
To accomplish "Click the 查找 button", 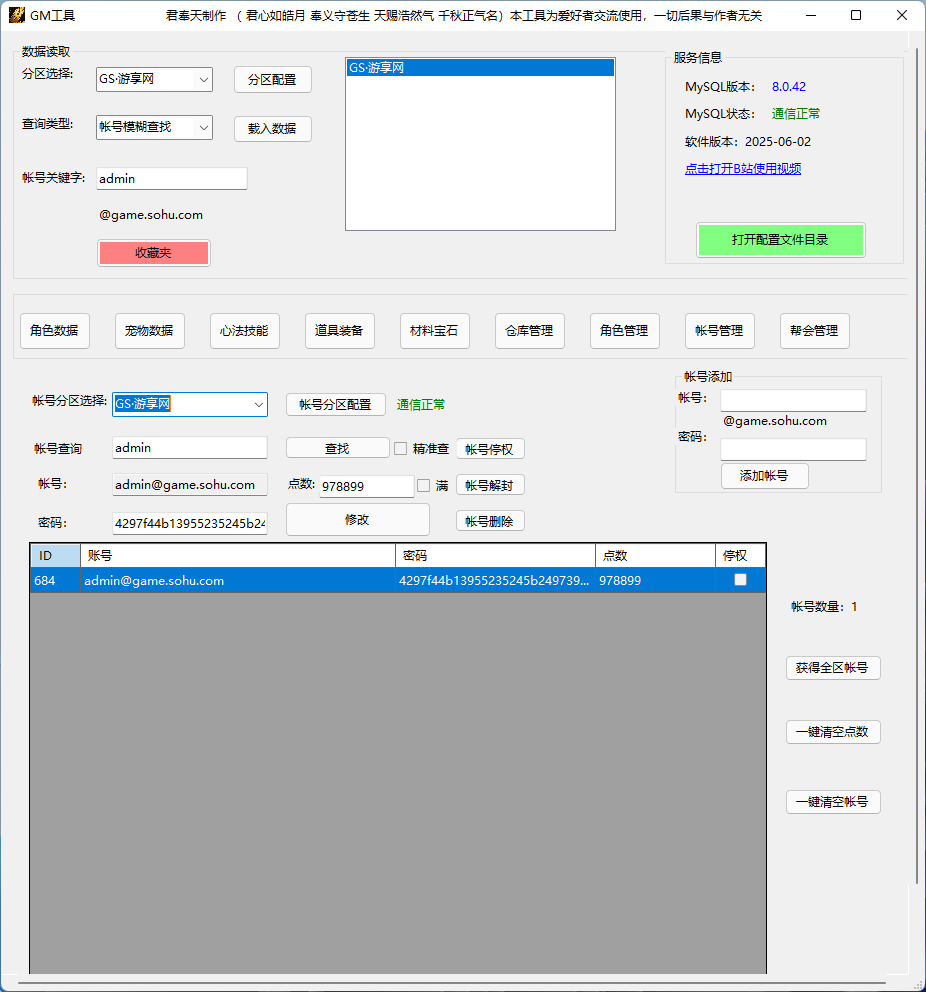I will [x=337, y=449].
